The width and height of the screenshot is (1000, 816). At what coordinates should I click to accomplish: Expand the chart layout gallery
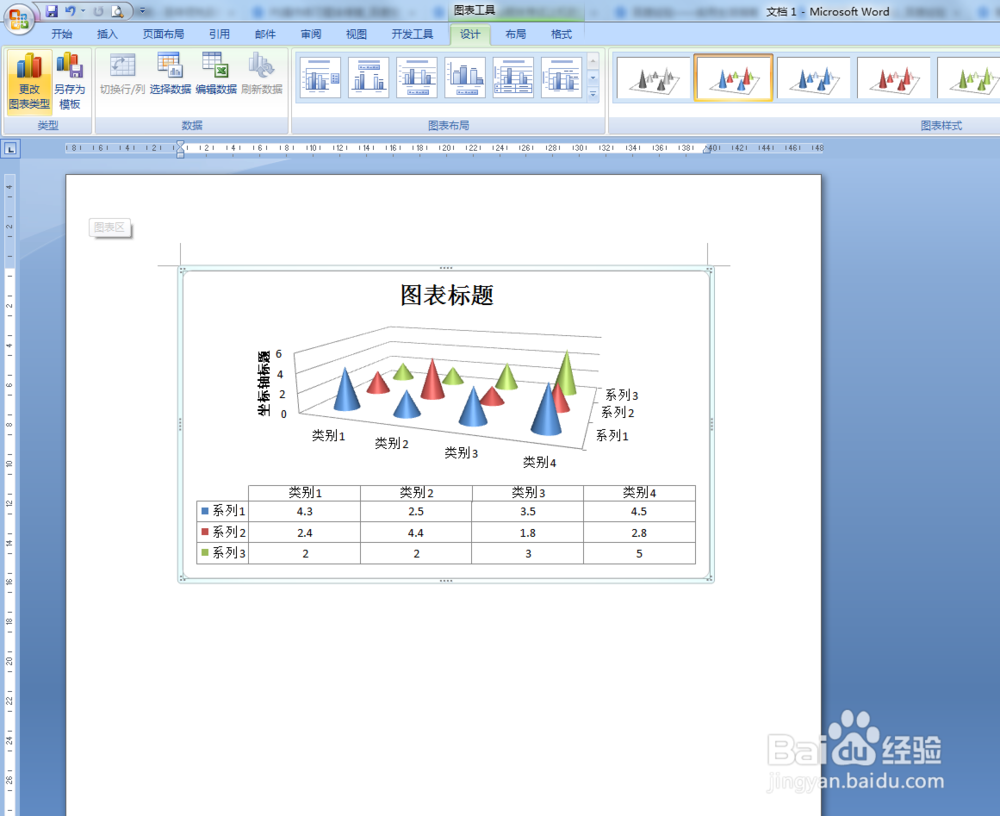click(593, 94)
